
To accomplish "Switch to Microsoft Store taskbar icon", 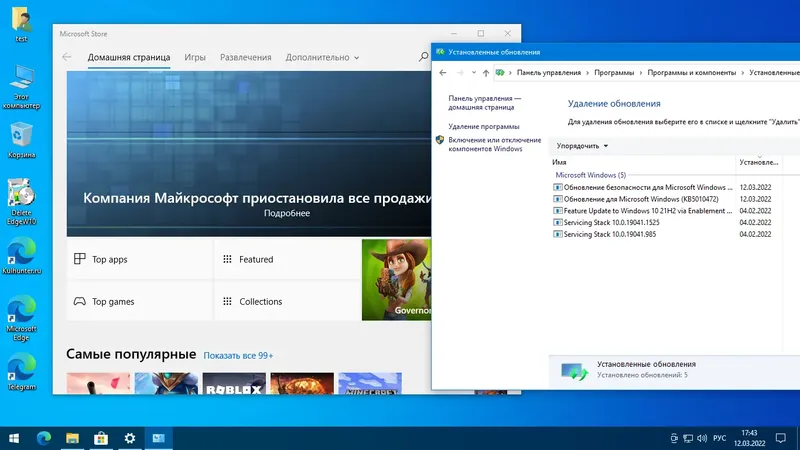I will pos(101,438).
